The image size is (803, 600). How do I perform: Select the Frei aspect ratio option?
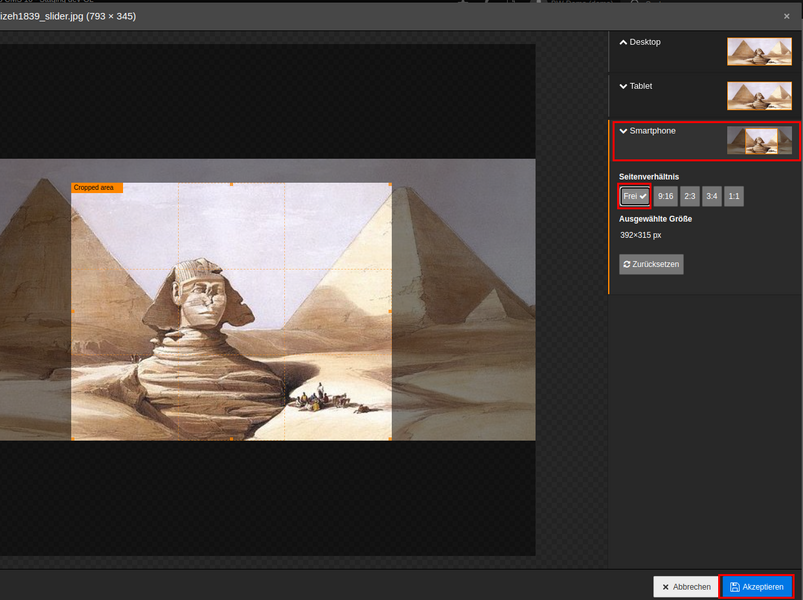(635, 196)
